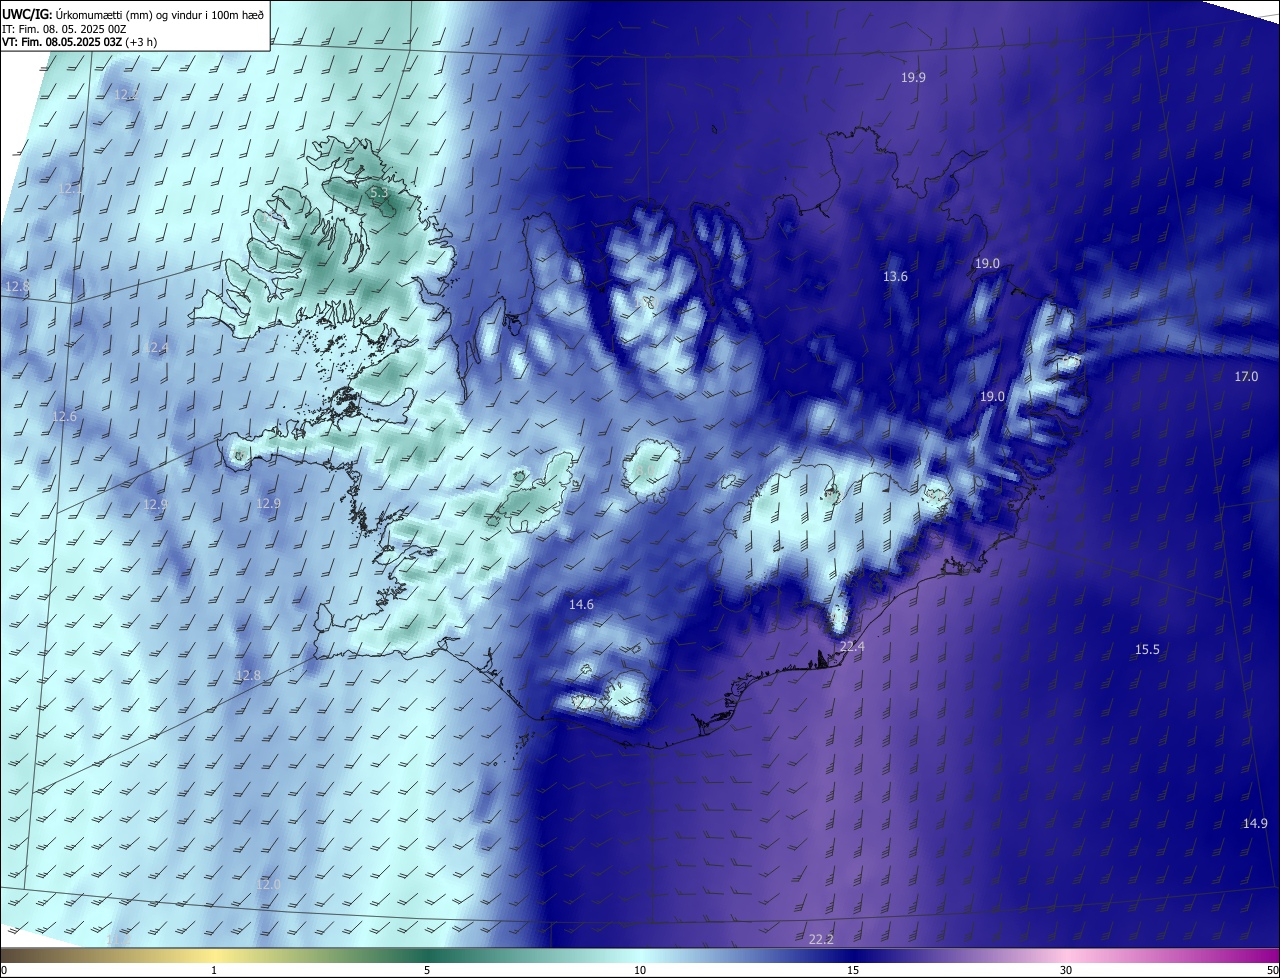Image resolution: width=1280 pixels, height=978 pixels.
Task: Click the 22.2 value above the color bar
Action: point(821,939)
